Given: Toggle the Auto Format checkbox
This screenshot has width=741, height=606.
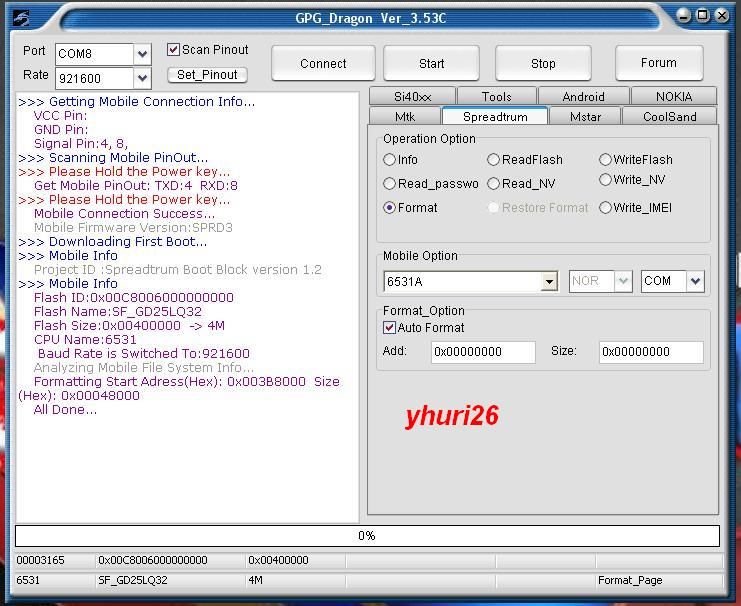Looking at the screenshot, I should tap(390, 328).
